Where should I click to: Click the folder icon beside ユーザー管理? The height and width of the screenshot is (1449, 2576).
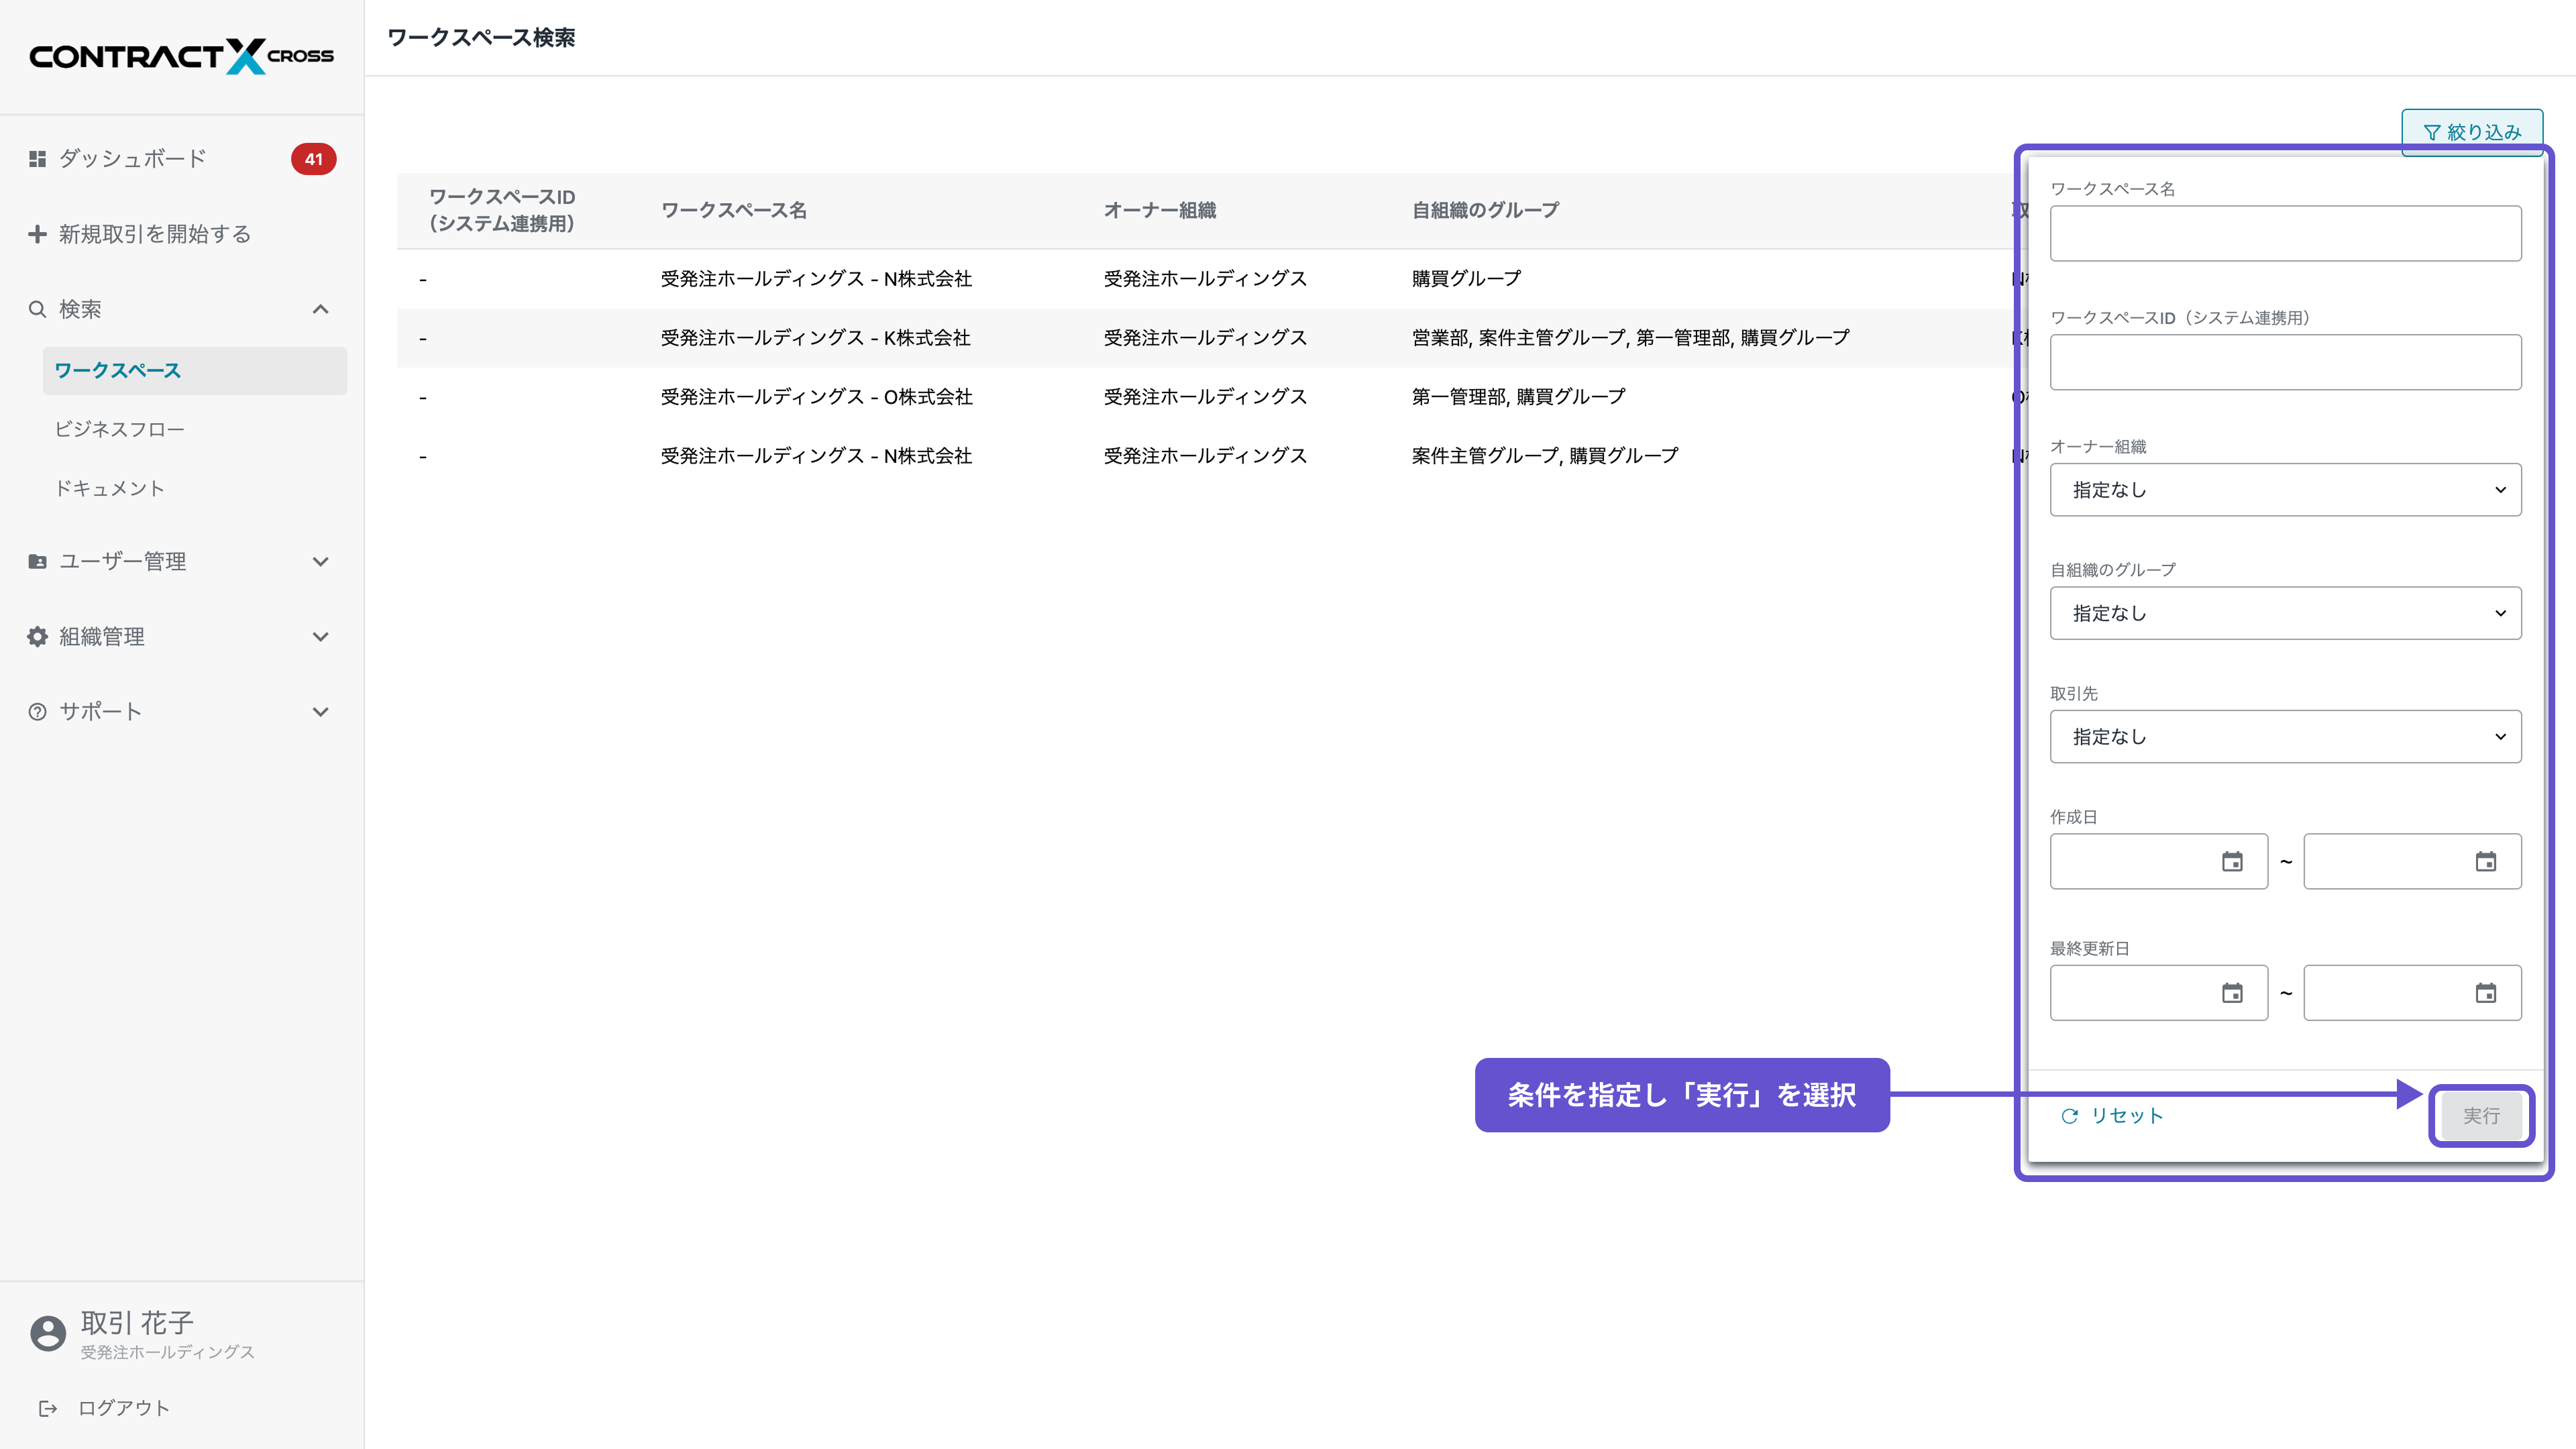click(x=37, y=561)
